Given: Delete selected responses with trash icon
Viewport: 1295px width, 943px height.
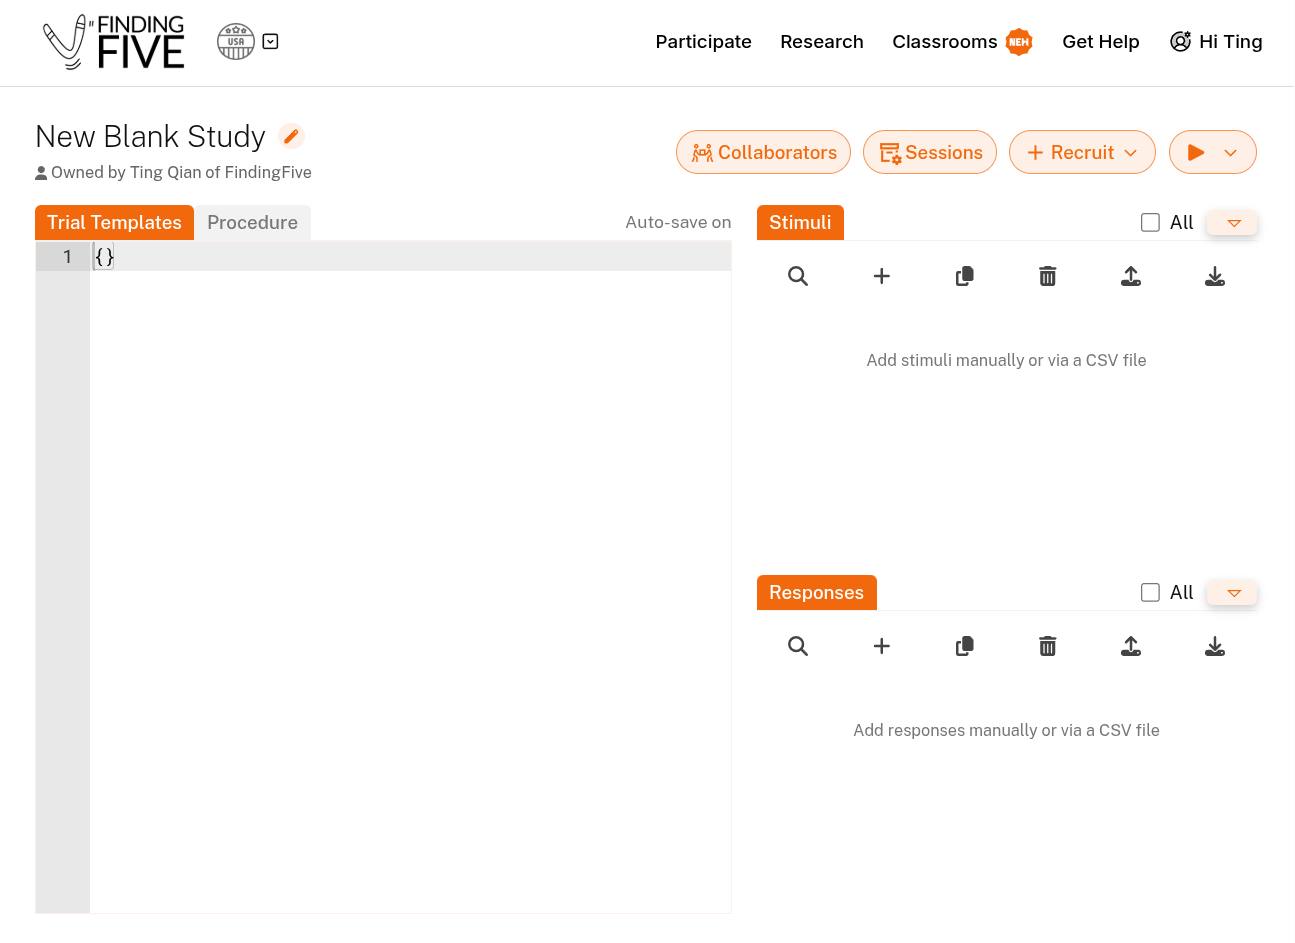Looking at the screenshot, I should click(x=1047, y=646).
